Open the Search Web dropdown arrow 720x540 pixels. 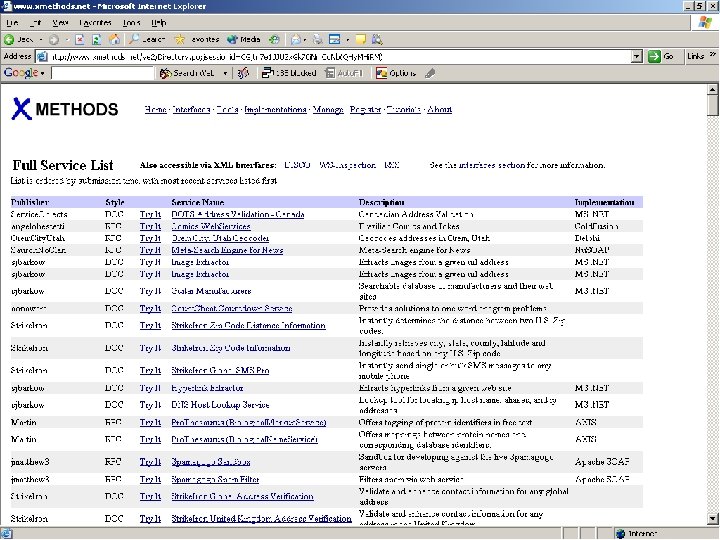pyautogui.click(x=225, y=73)
